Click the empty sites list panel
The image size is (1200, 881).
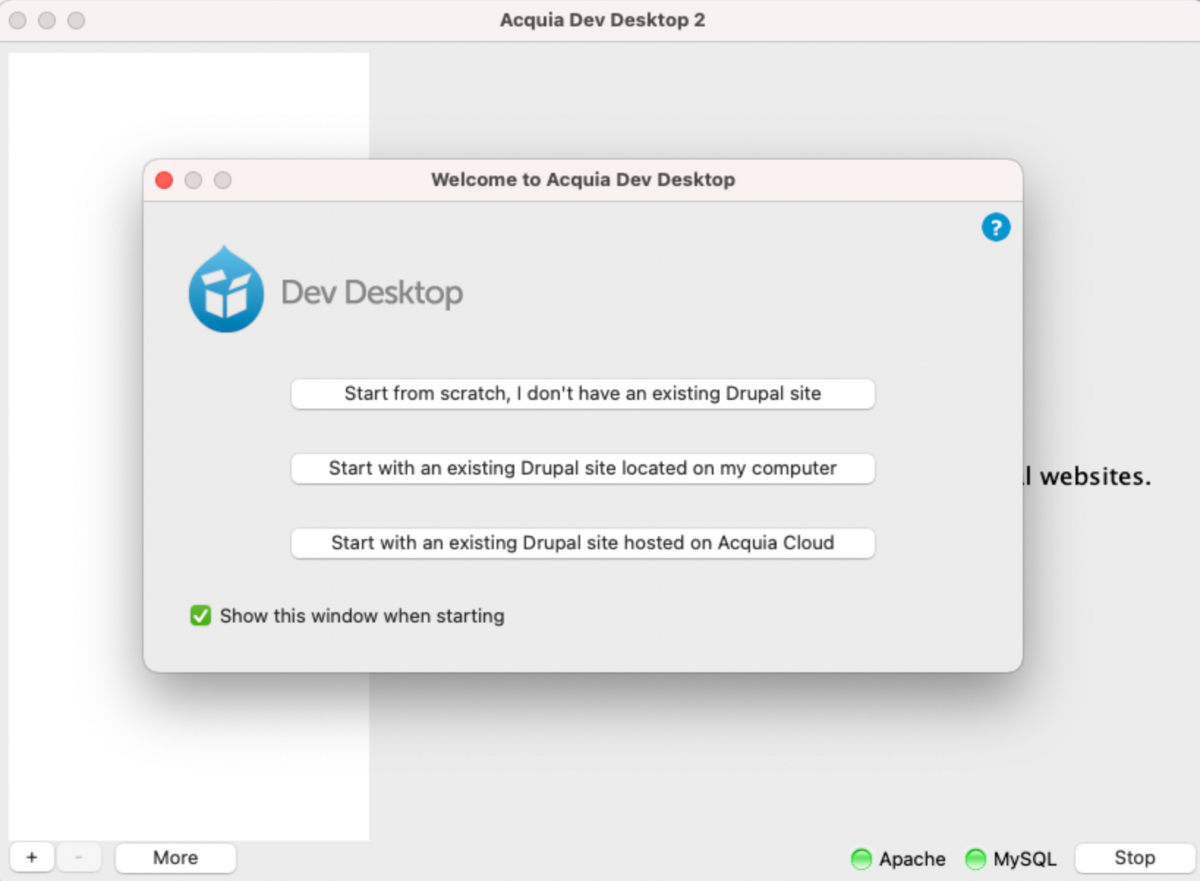point(189,447)
